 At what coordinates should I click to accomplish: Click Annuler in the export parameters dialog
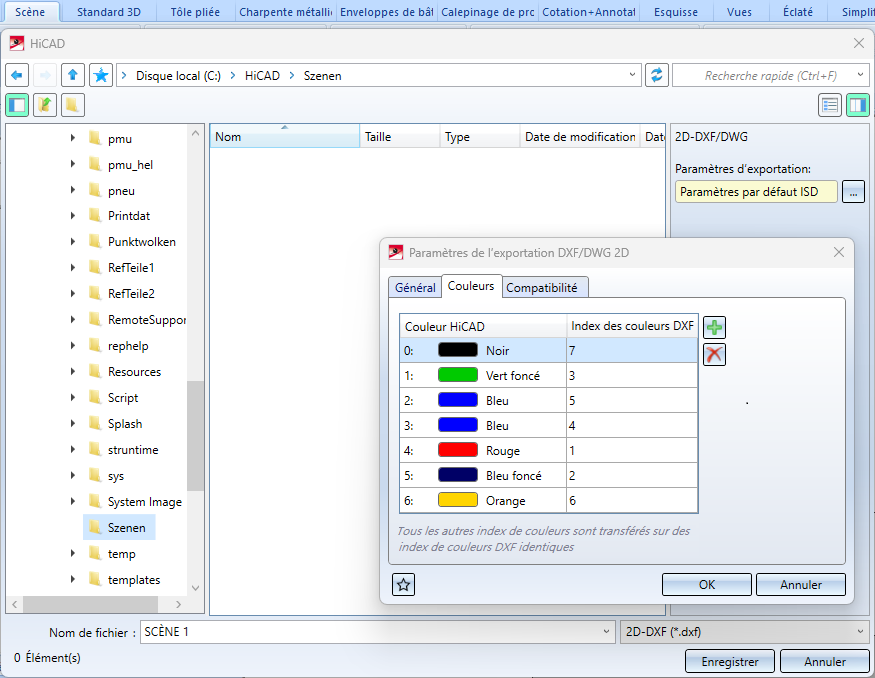(801, 584)
